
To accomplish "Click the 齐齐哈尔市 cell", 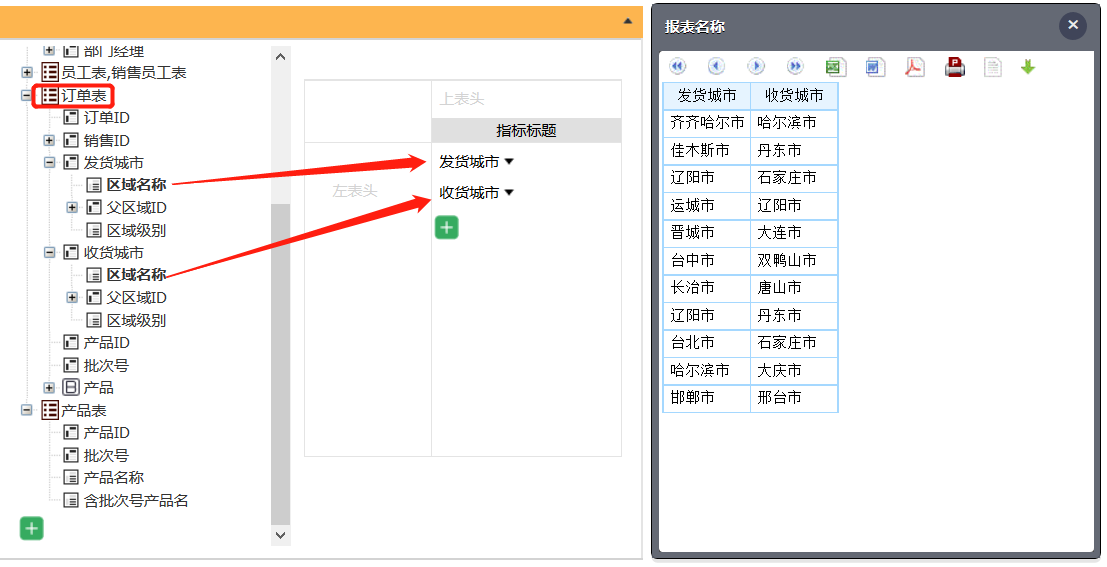I will tap(707, 123).
